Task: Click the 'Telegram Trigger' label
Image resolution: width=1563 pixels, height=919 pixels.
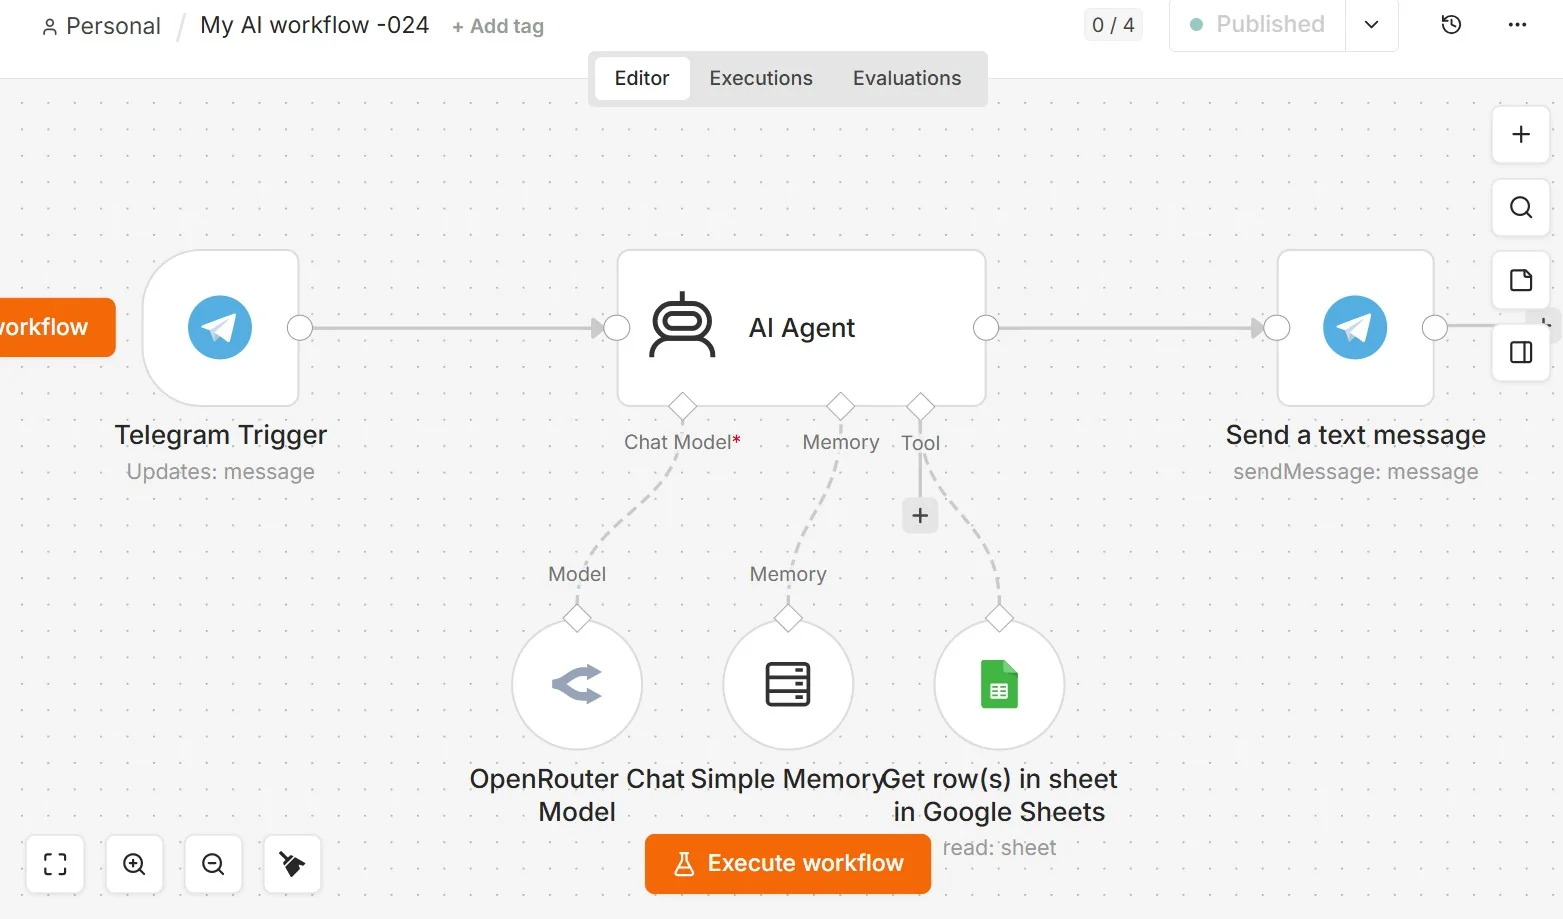Action: pyautogui.click(x=221, y=435)
